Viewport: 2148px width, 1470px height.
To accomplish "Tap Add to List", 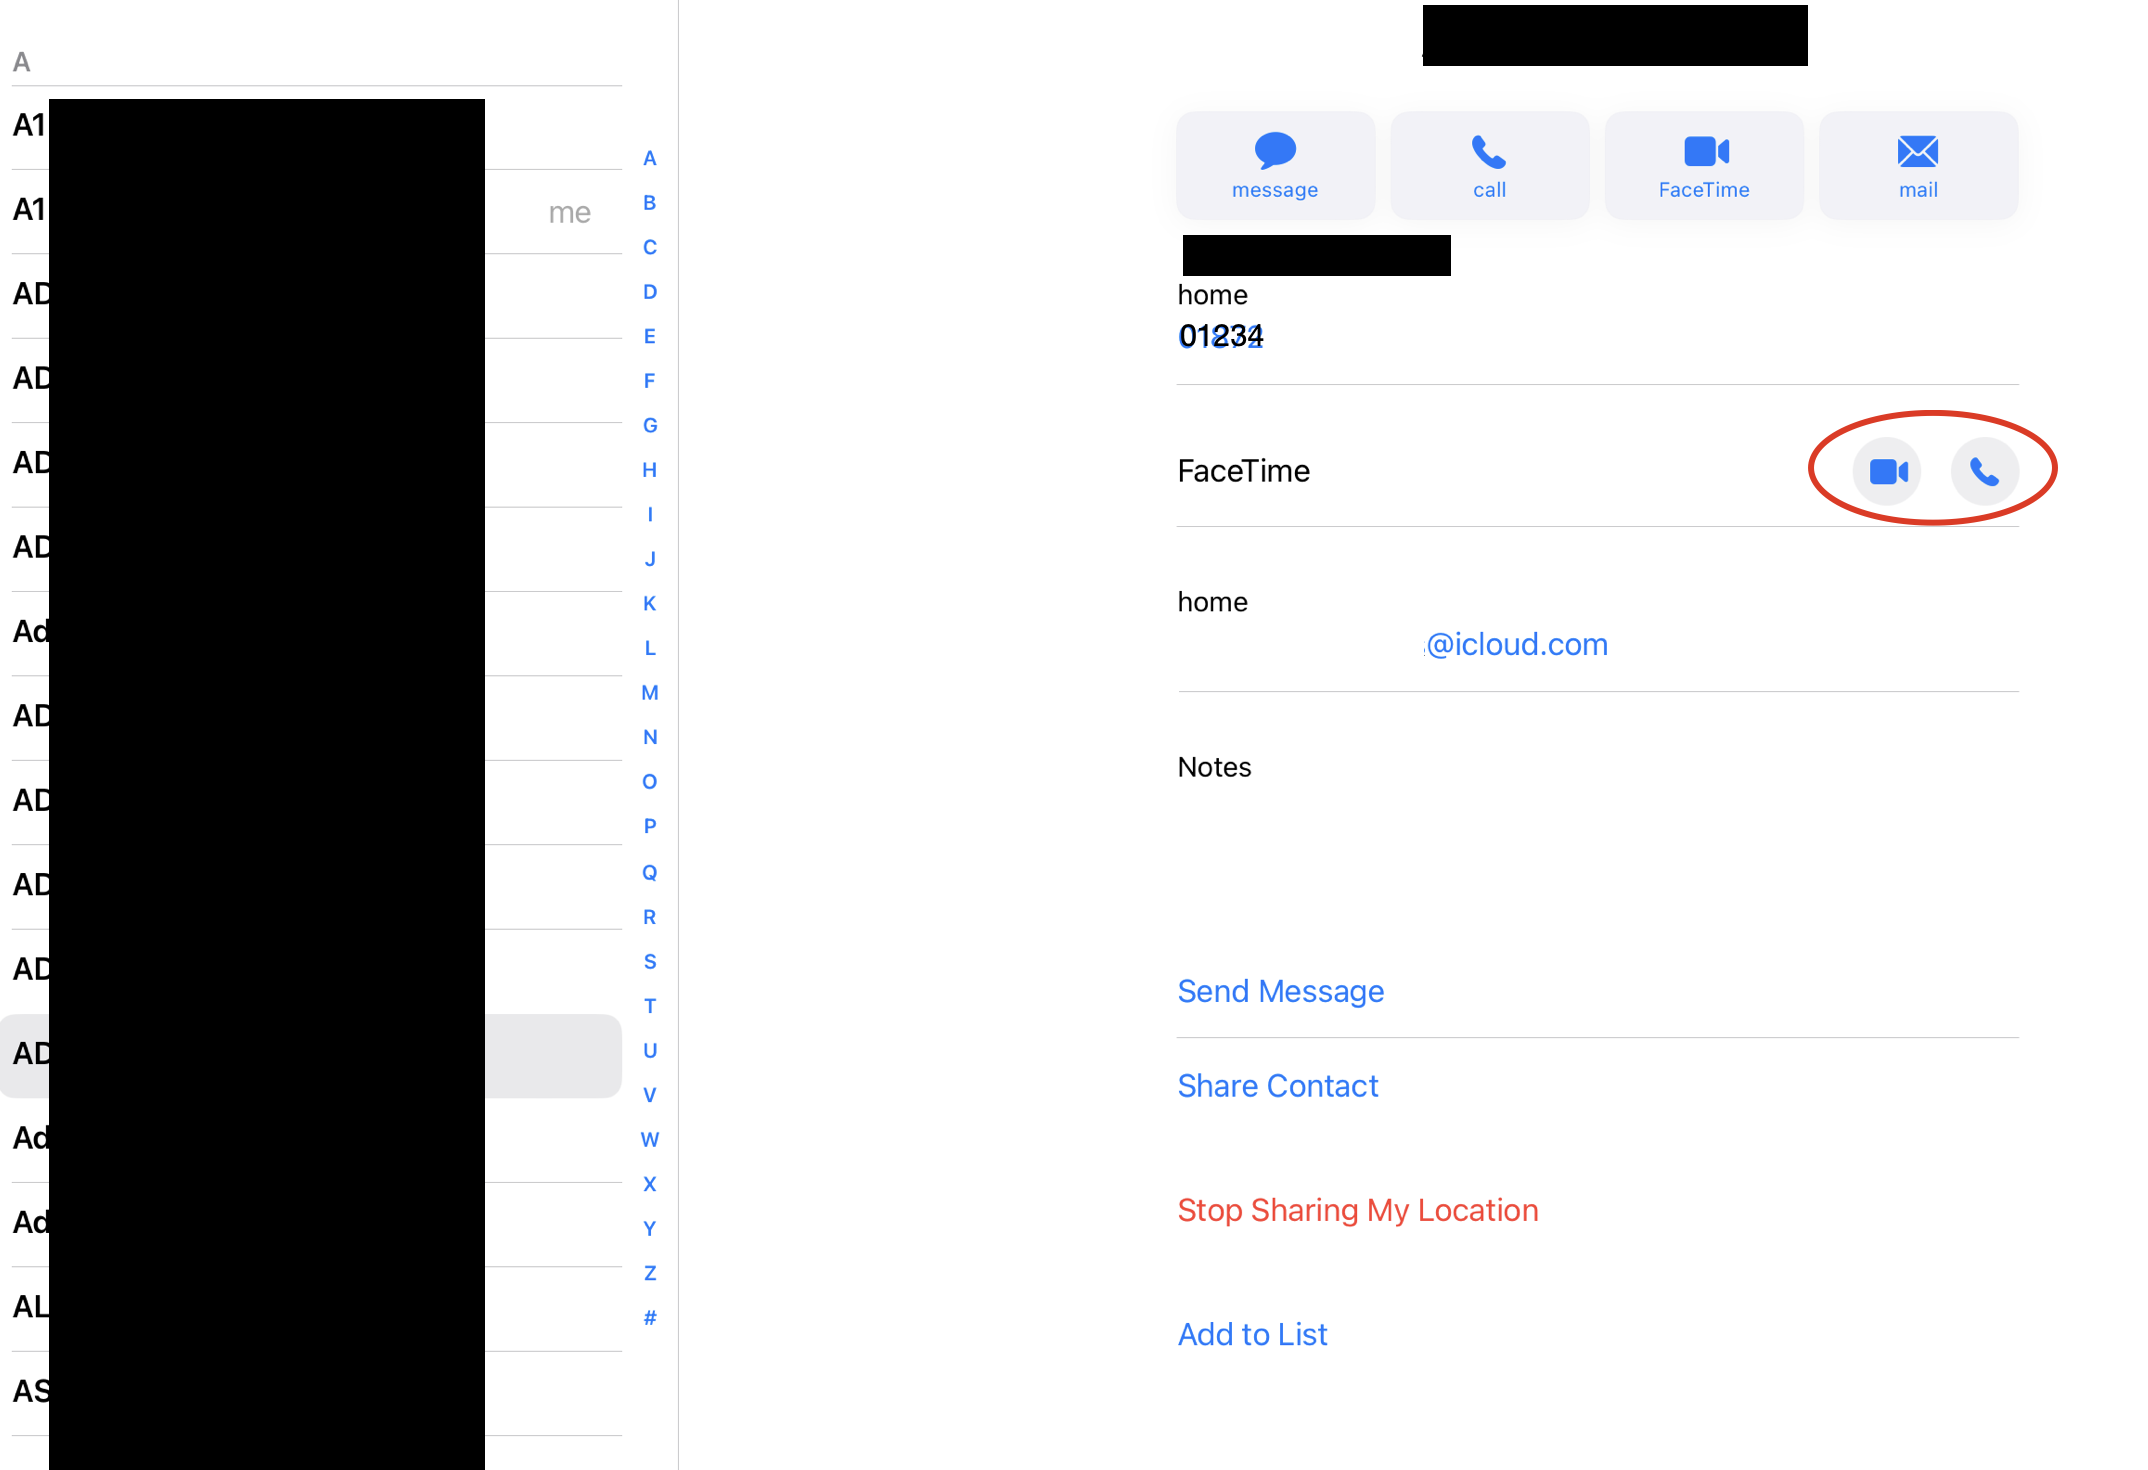I will [x=1252, y=1334].
